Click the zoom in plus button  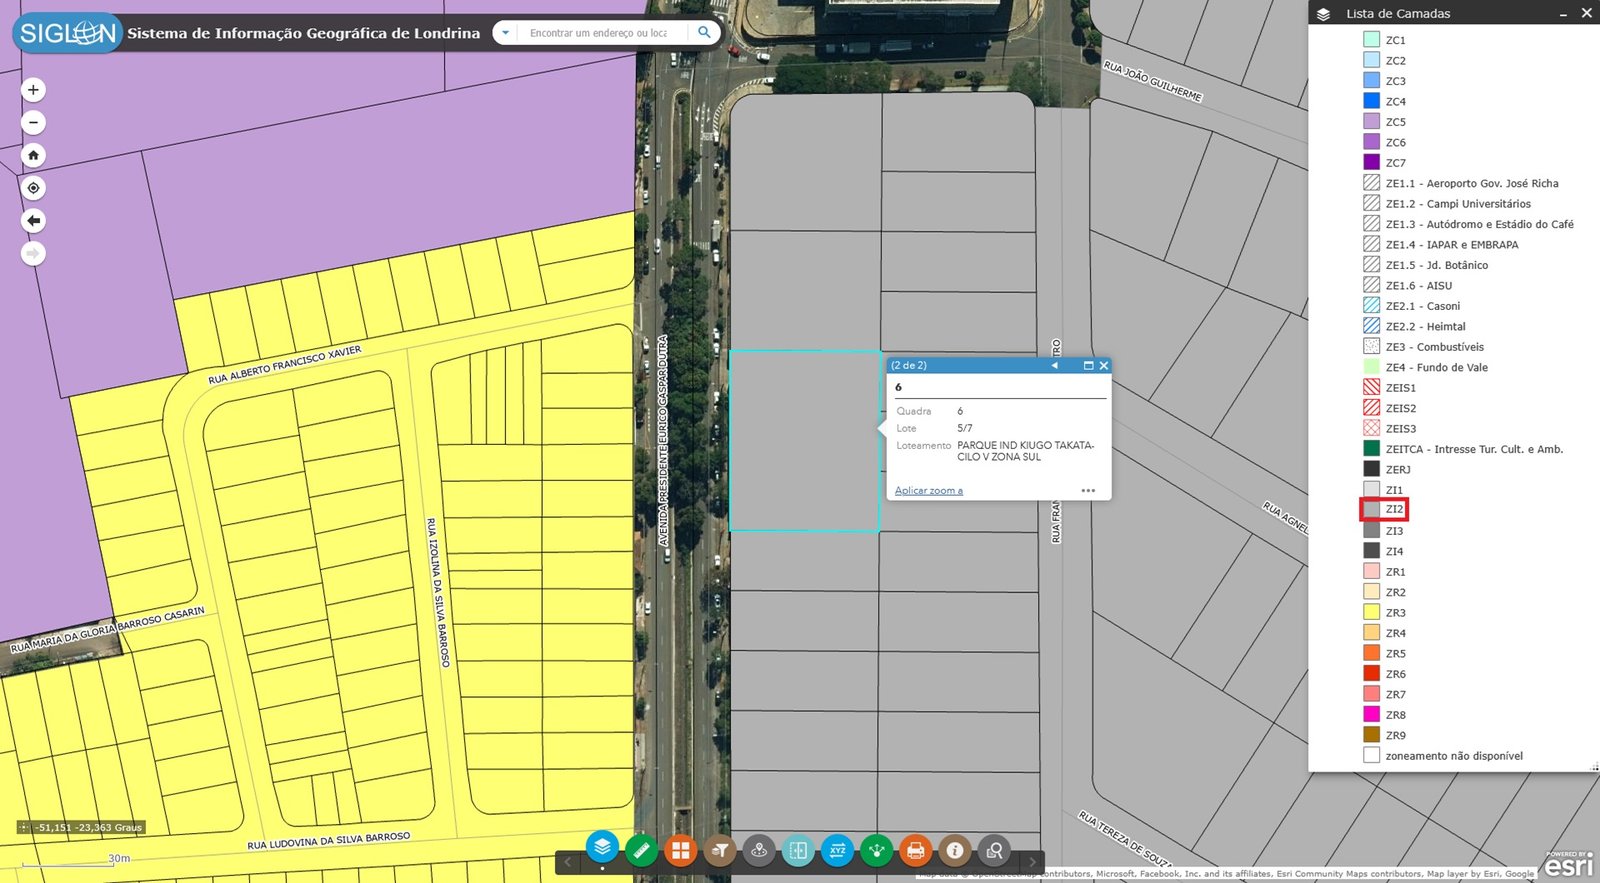coord(33,90)
